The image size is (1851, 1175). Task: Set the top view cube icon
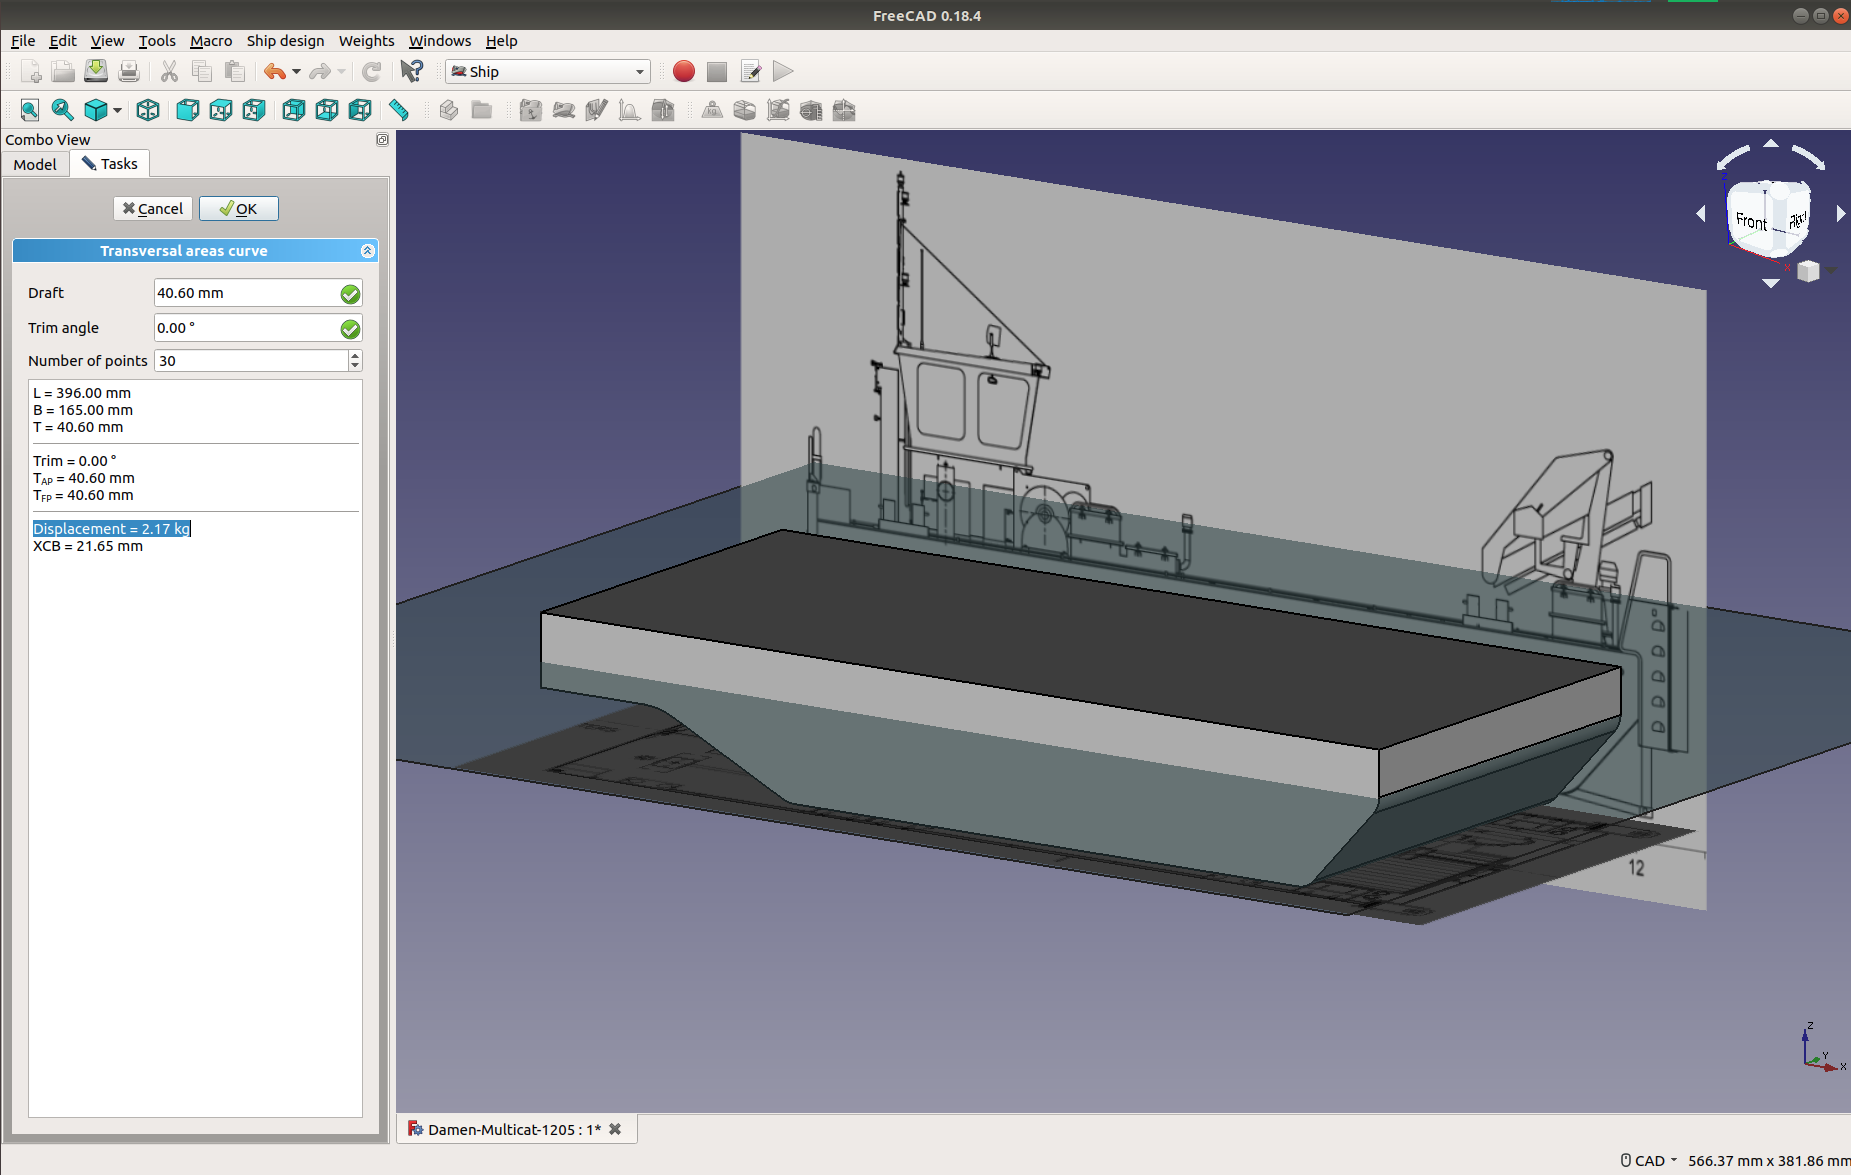221,110
